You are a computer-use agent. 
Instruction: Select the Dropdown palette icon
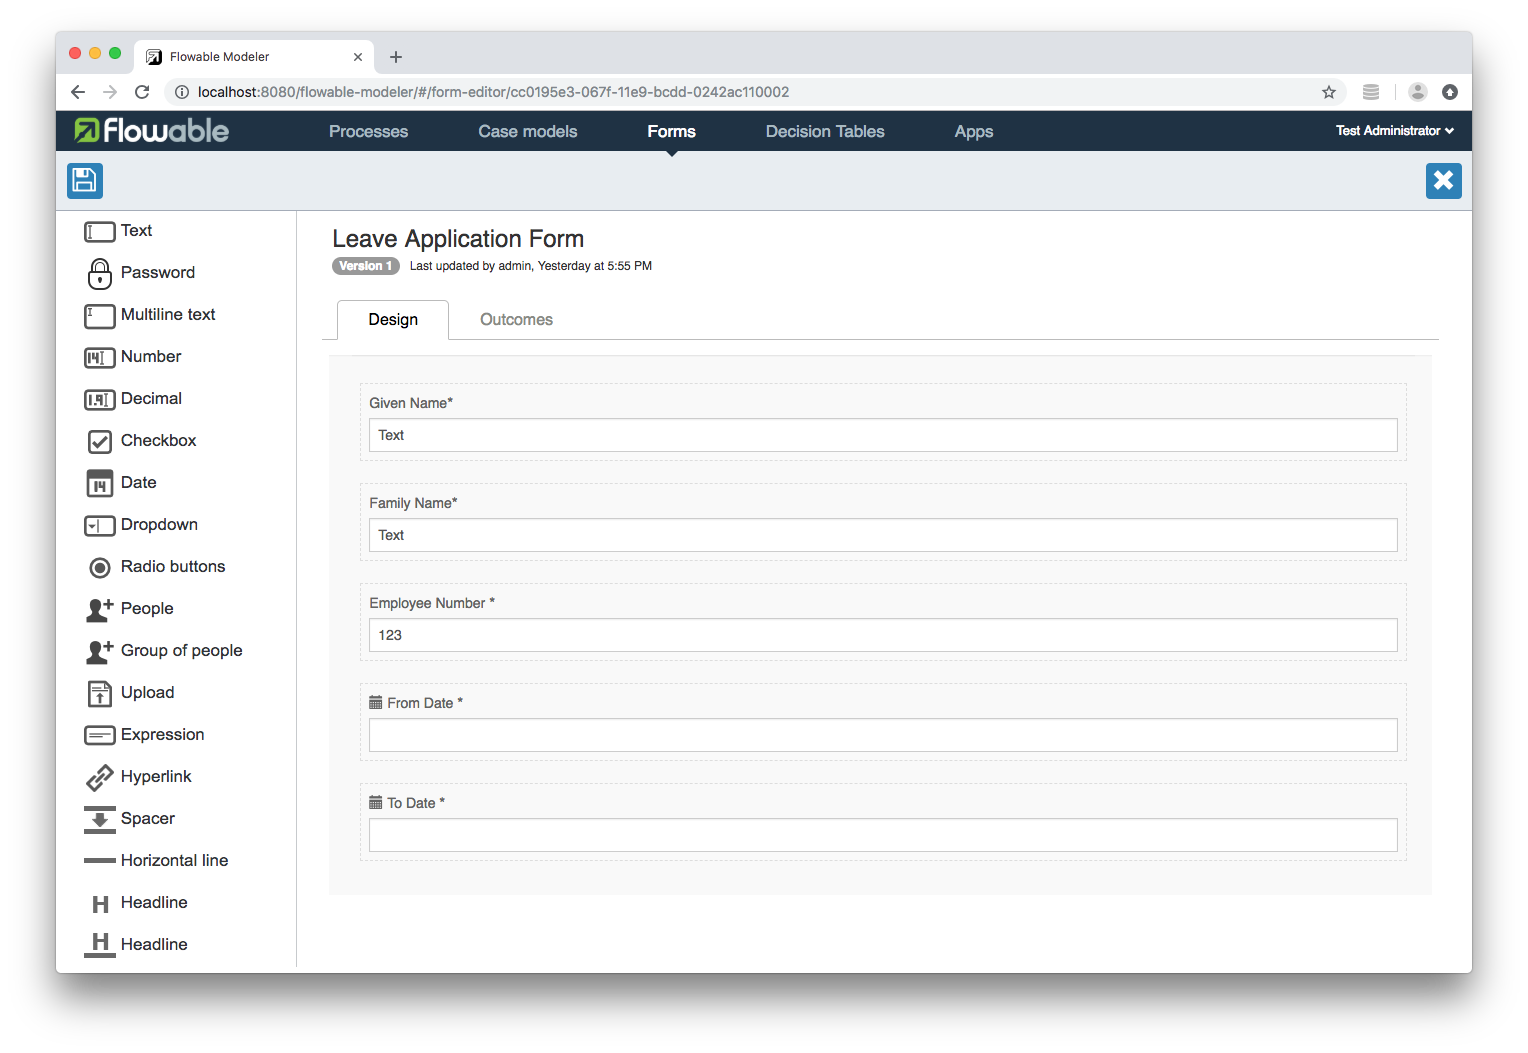tap(100, 526)
